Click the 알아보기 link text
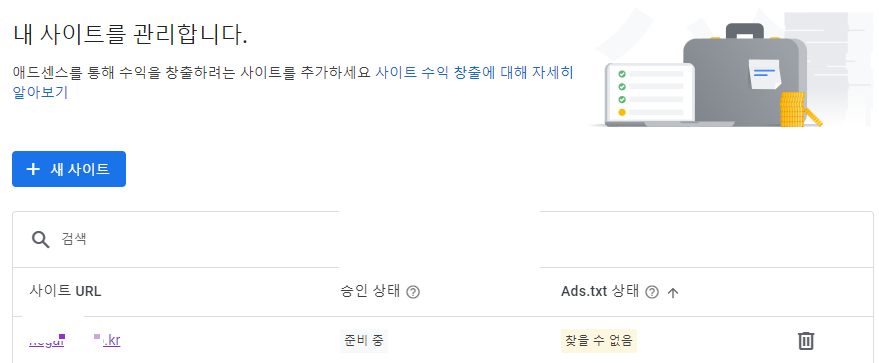The width and height of the screenshot is (879, 363). (x=40, y=92)
